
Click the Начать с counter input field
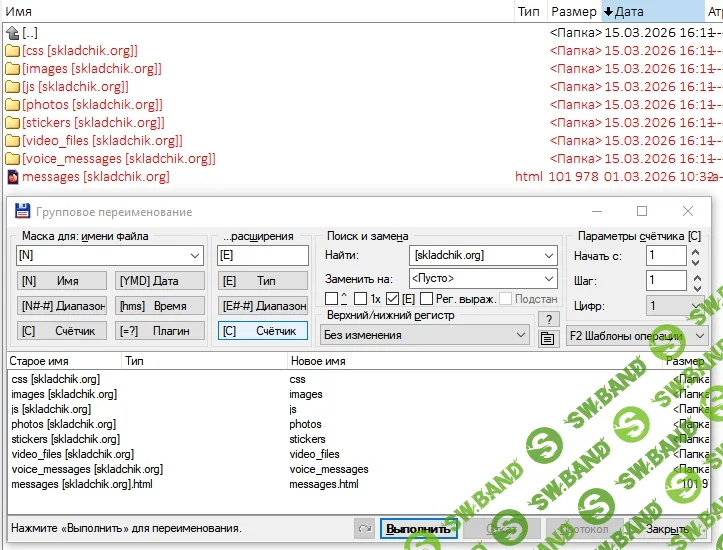pyautogui.click(x=665, y=256)
